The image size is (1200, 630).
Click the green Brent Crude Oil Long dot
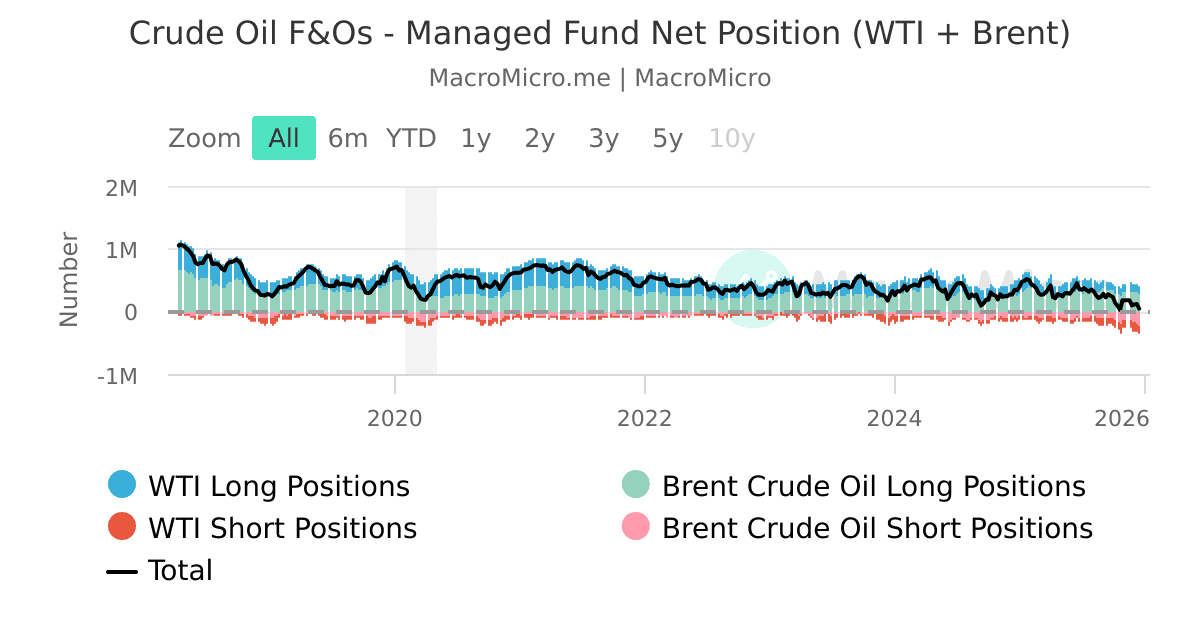click(x=635, y=485)
